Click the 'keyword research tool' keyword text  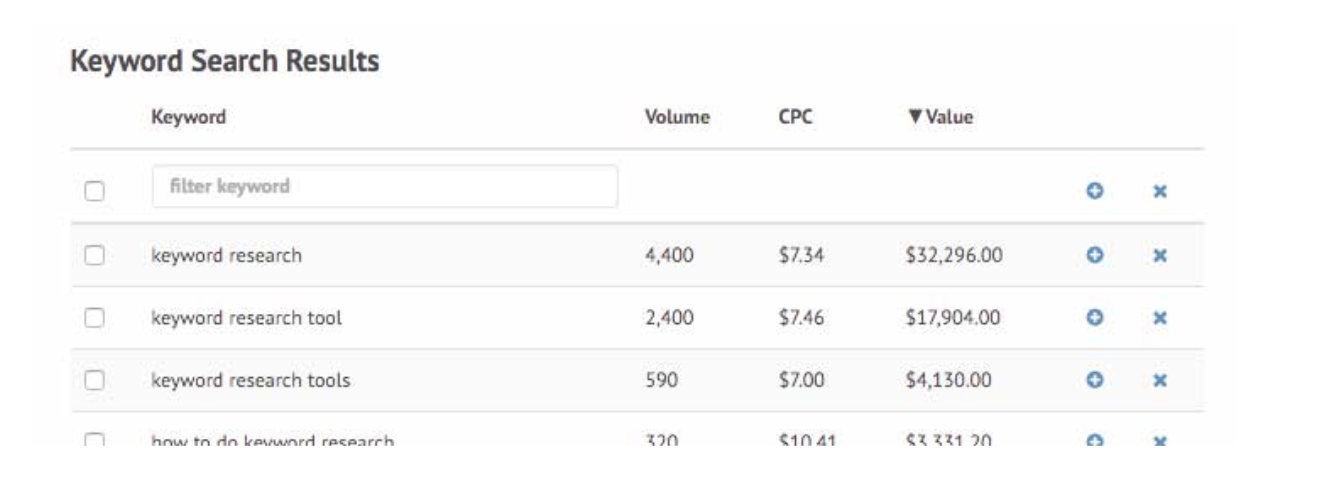click(x=246, y=318)
